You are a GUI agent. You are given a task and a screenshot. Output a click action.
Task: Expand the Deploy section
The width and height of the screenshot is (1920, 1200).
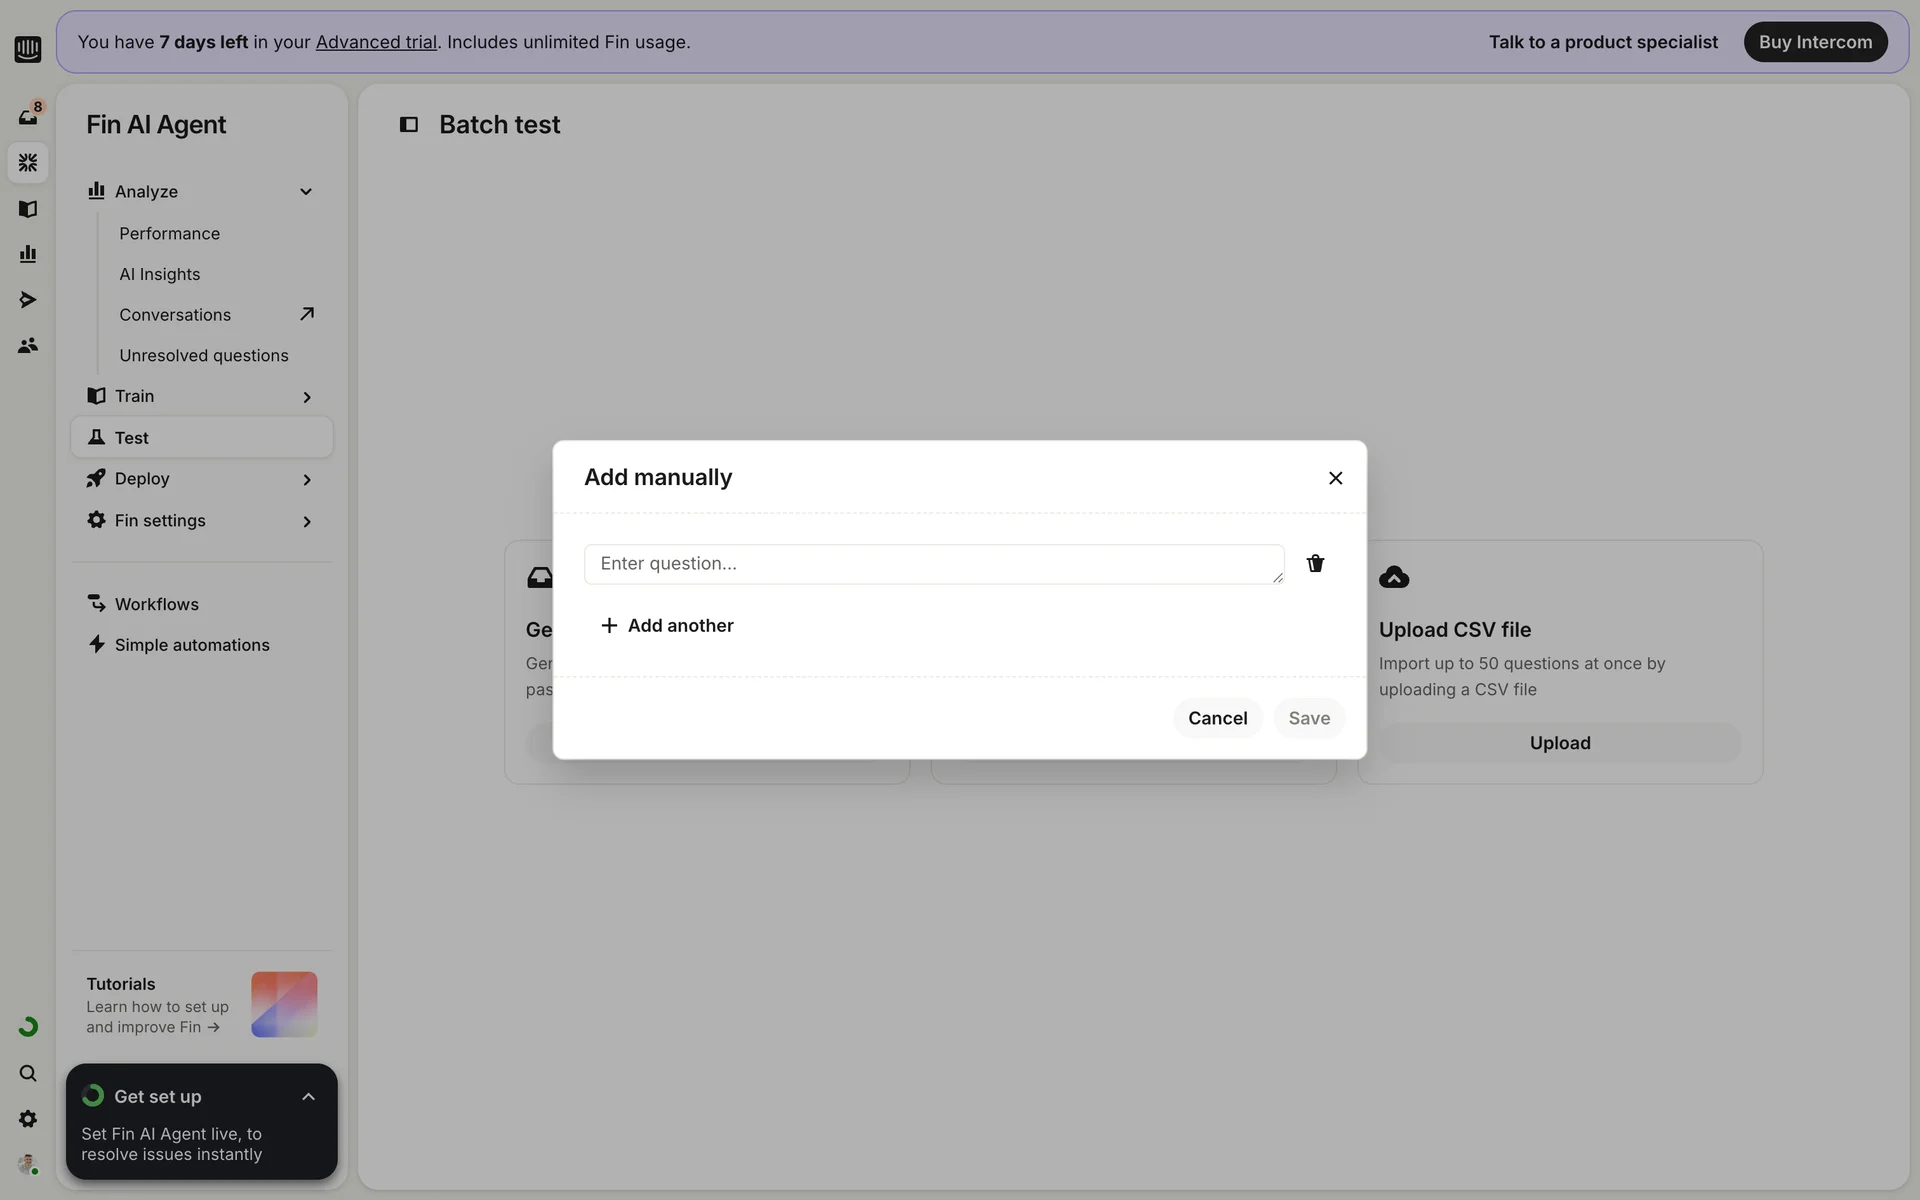pyautogui.click(x=306, y=480)
